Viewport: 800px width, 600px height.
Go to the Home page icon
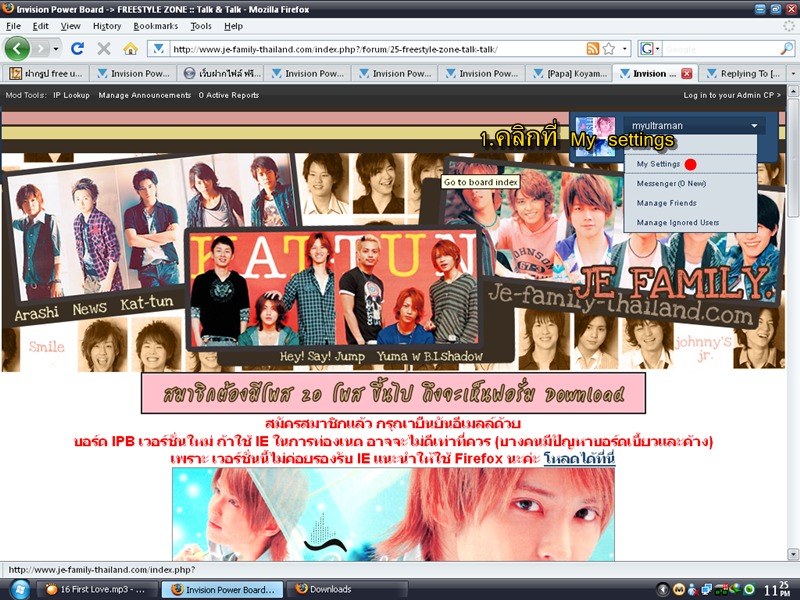131,48
